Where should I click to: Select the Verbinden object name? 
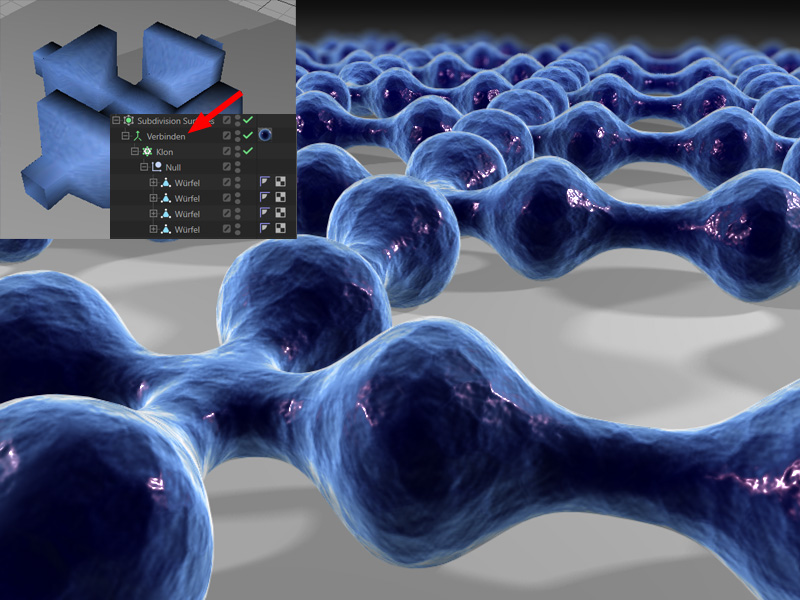click(166, 136)
